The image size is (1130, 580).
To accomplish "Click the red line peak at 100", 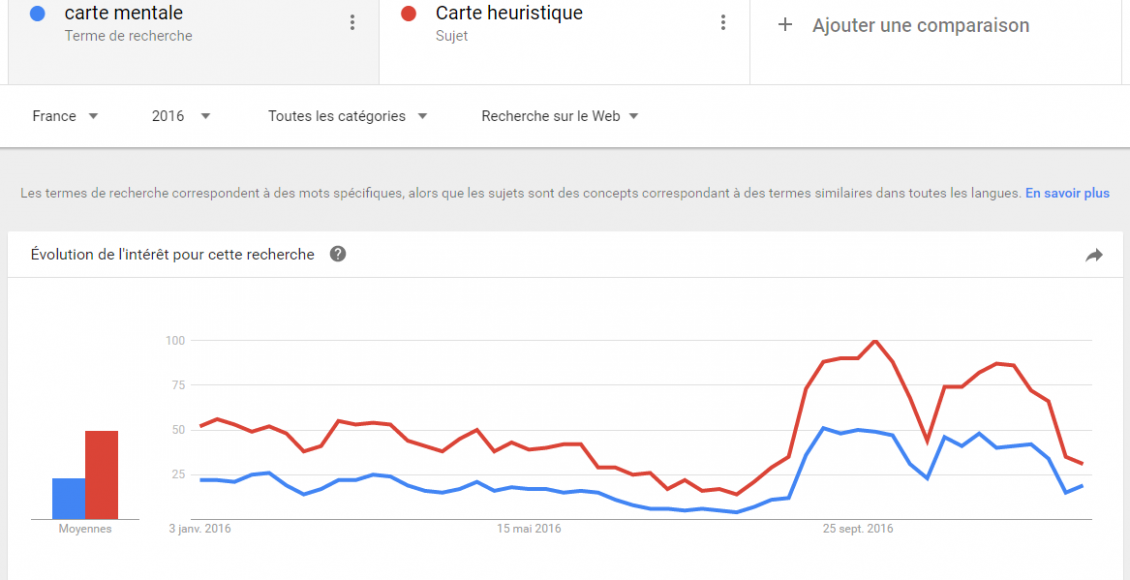I will (x=875, y=341).
